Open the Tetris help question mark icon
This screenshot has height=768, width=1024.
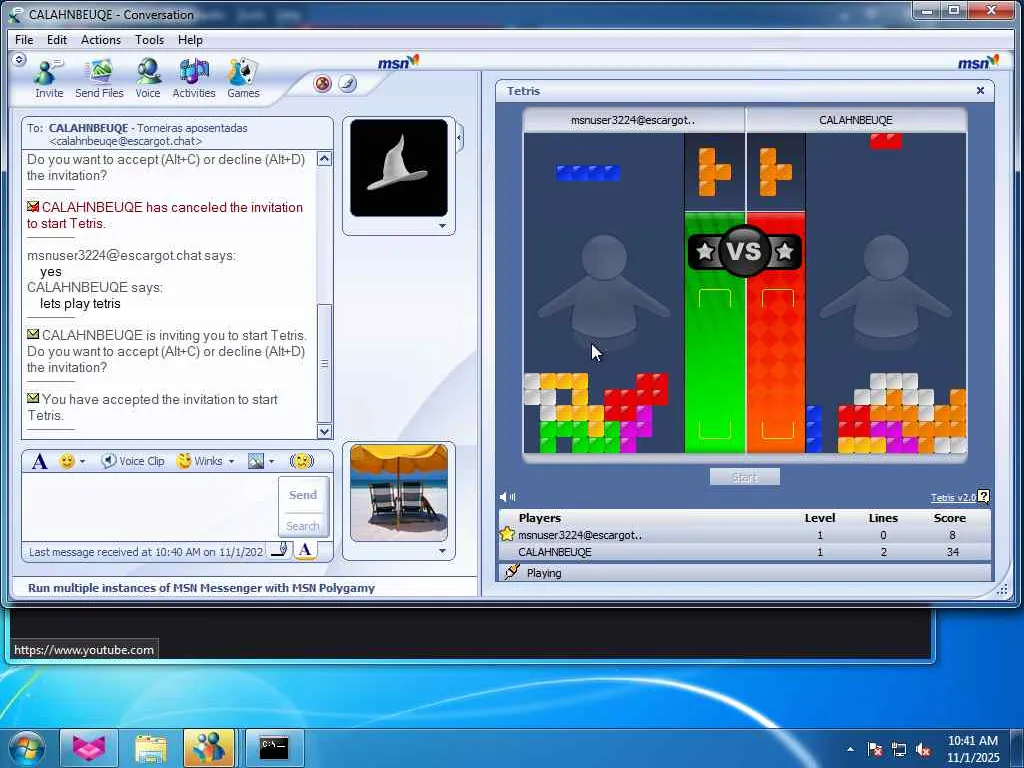click(x=984, y=497)
